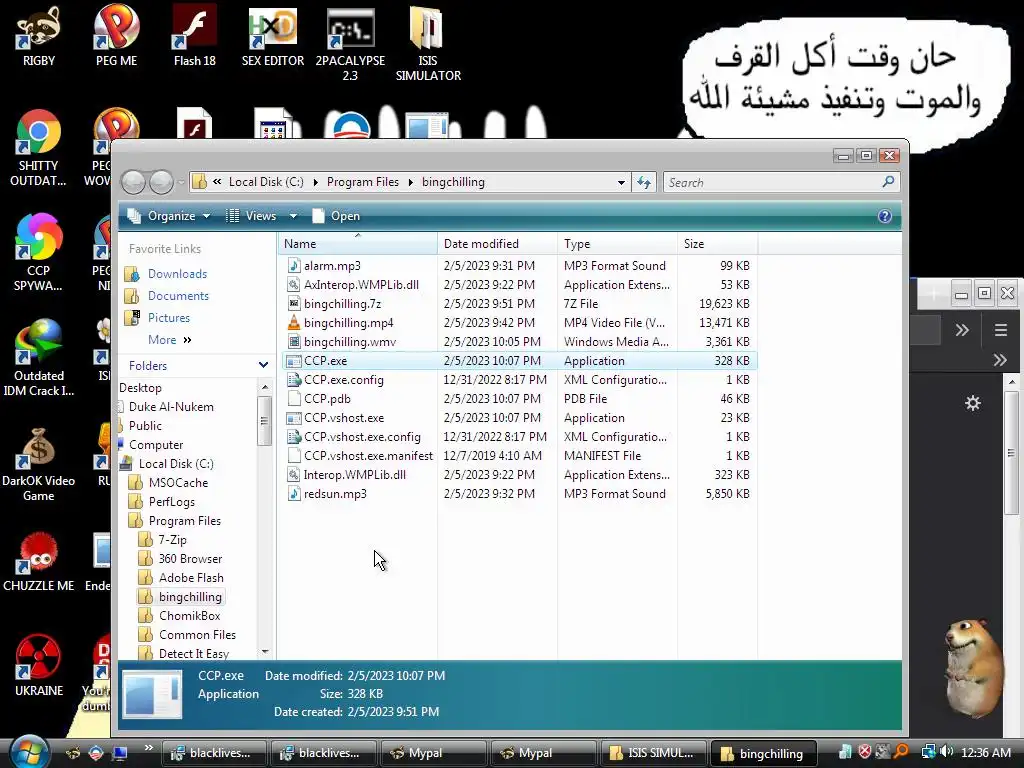Sort by Size column header
The width and height of the screenshot is (1024, 768).
(x=718, y=244)
